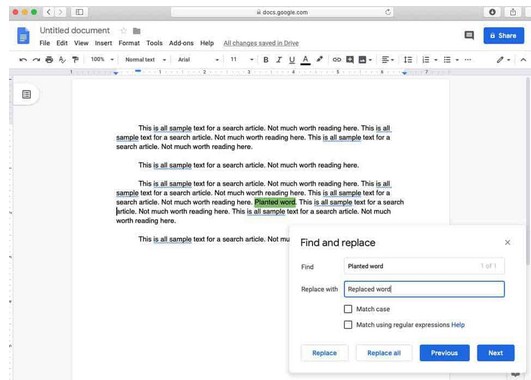The width and height of the screenshot is (531, 380).
Task: Show more toolbar options ellipsis
Action: click(x=468, y=60)
